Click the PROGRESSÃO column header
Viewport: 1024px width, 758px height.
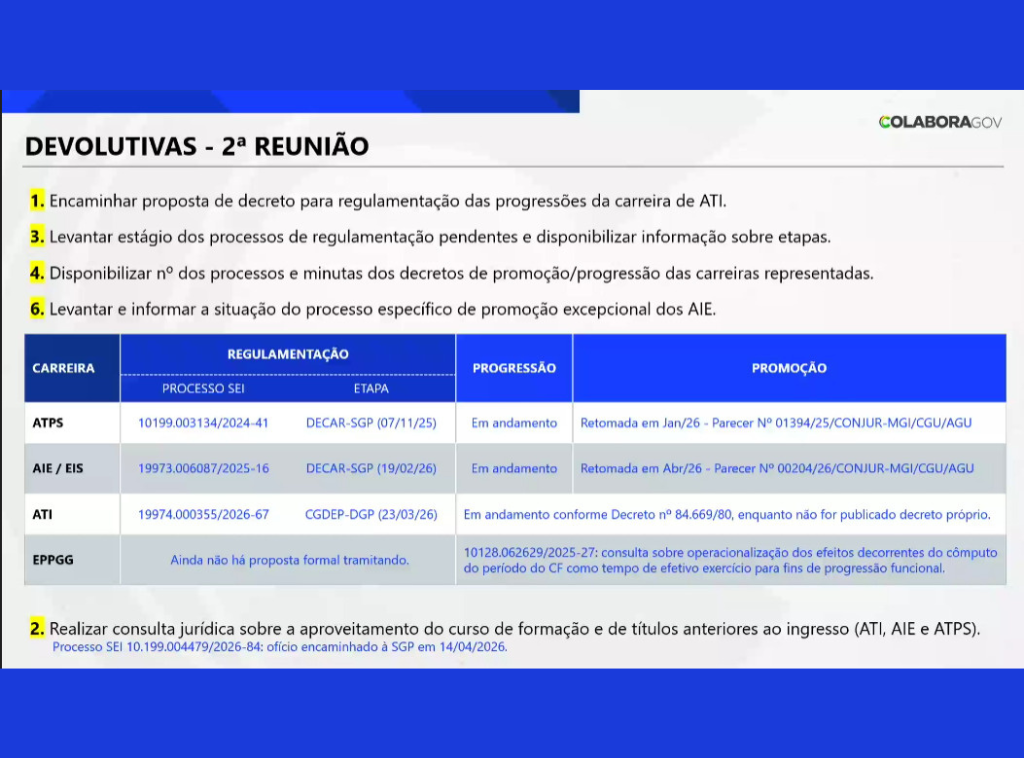pyautogui.click(x=514, y=368)
